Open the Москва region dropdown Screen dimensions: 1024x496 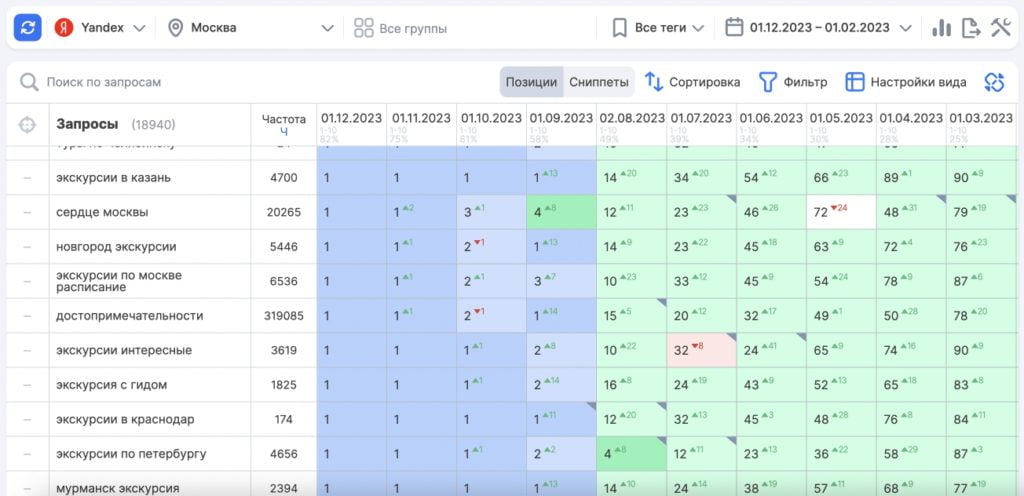coord(250,28)
